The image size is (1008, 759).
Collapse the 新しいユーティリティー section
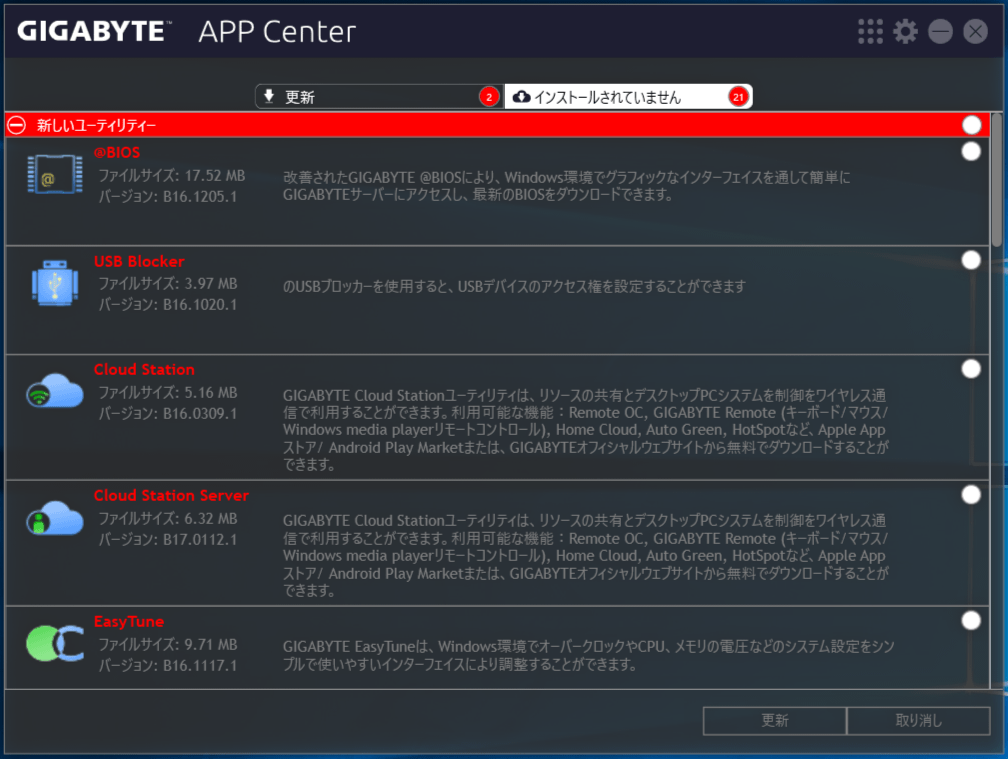[17, 125]
